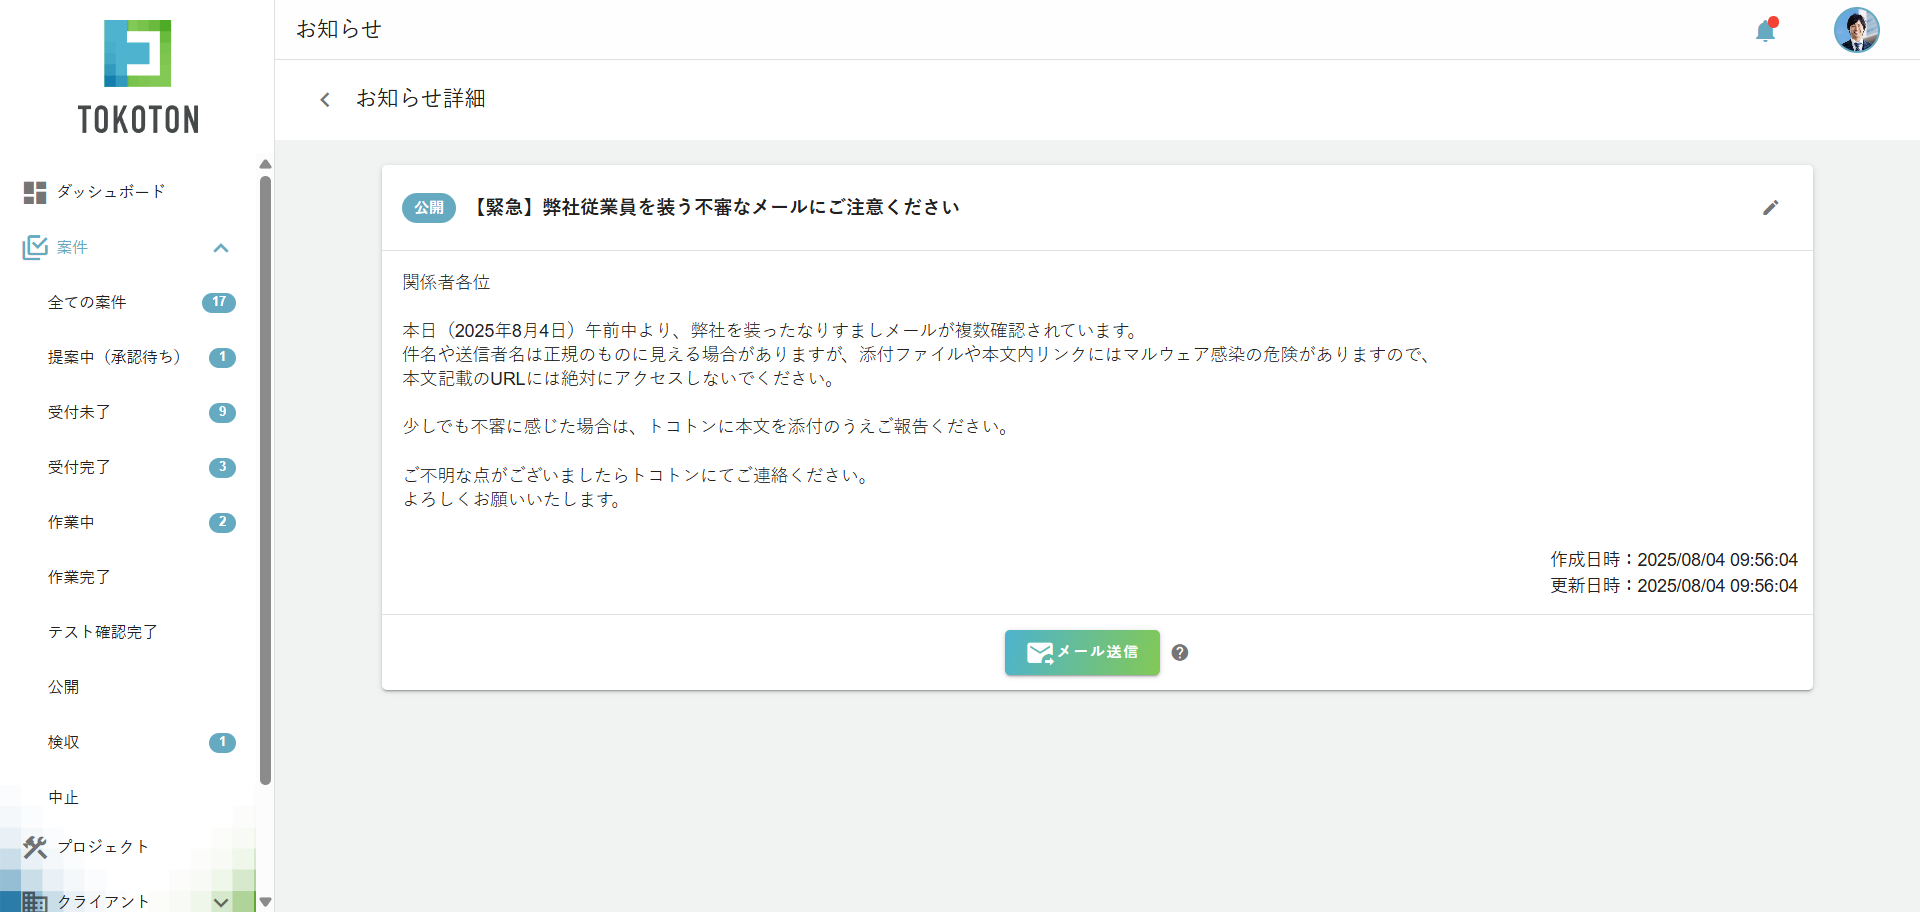1920x912 pixels.
Task: Click the 公開 status badge
Action: [429, 208]
